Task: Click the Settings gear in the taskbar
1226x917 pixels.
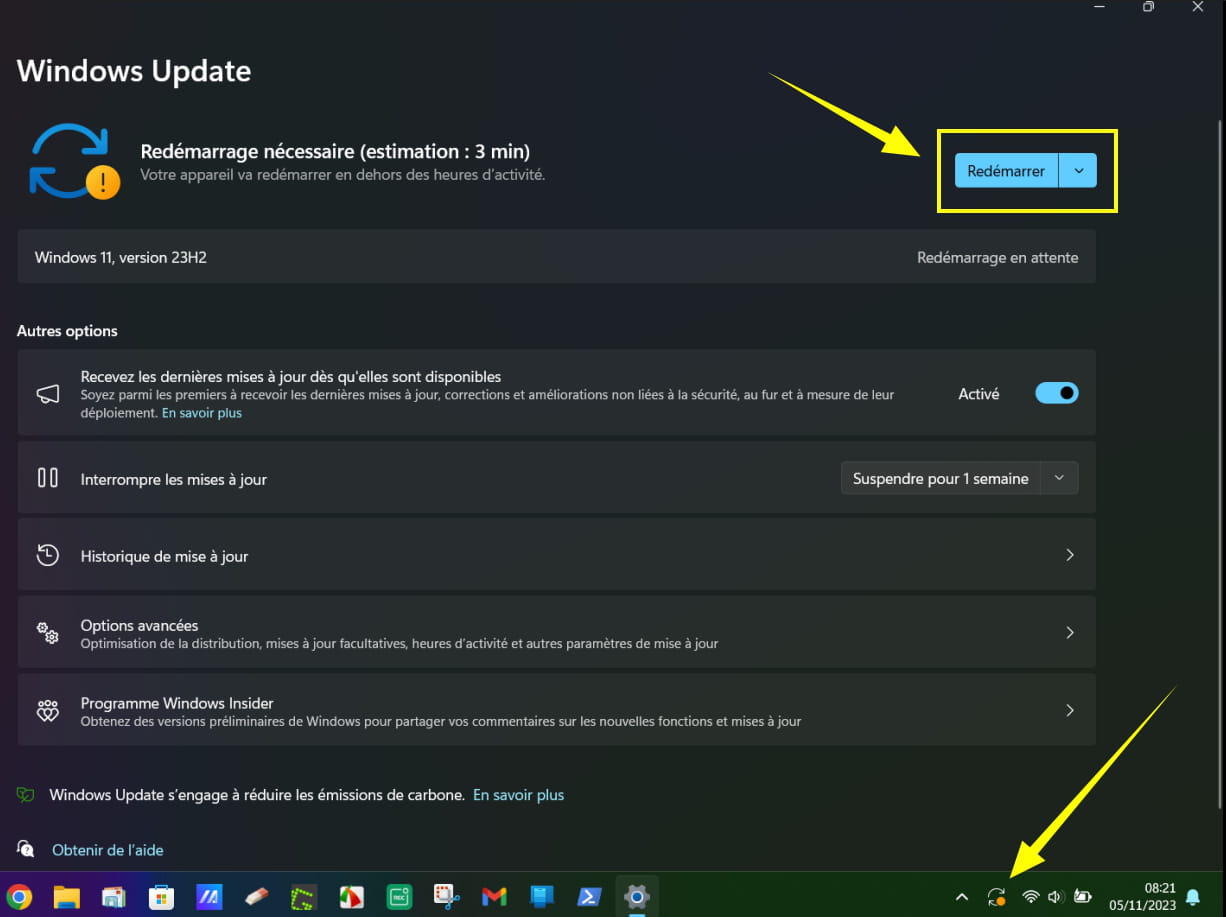Action: coord(636,896)
